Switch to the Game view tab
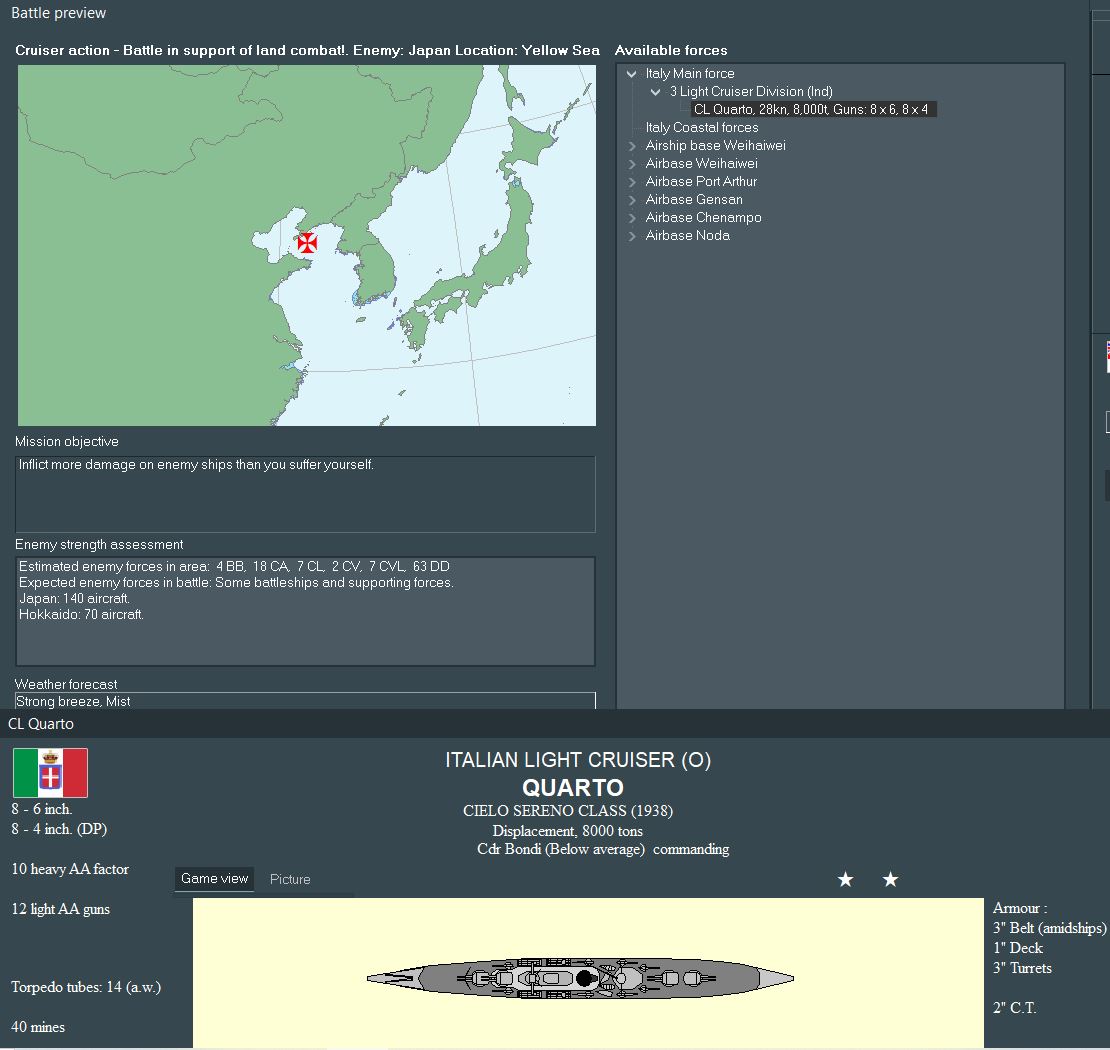 point(214,879)
